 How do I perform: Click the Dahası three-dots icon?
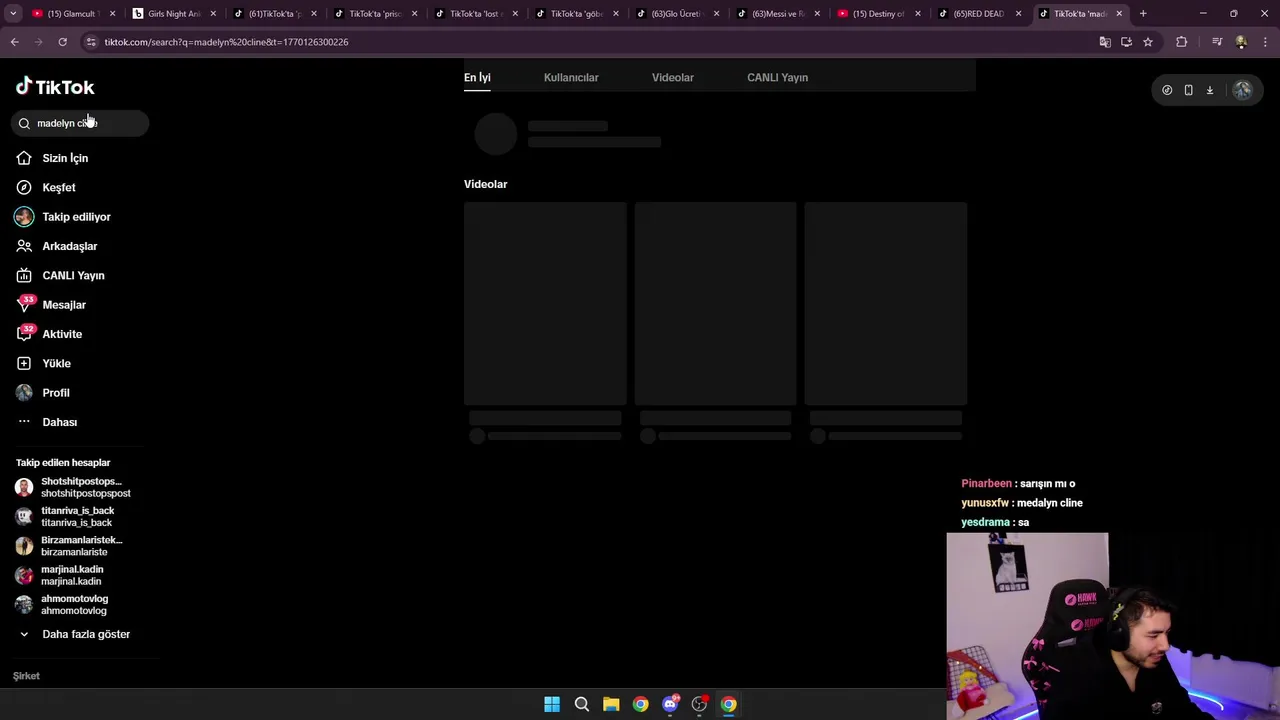[24, 422]
